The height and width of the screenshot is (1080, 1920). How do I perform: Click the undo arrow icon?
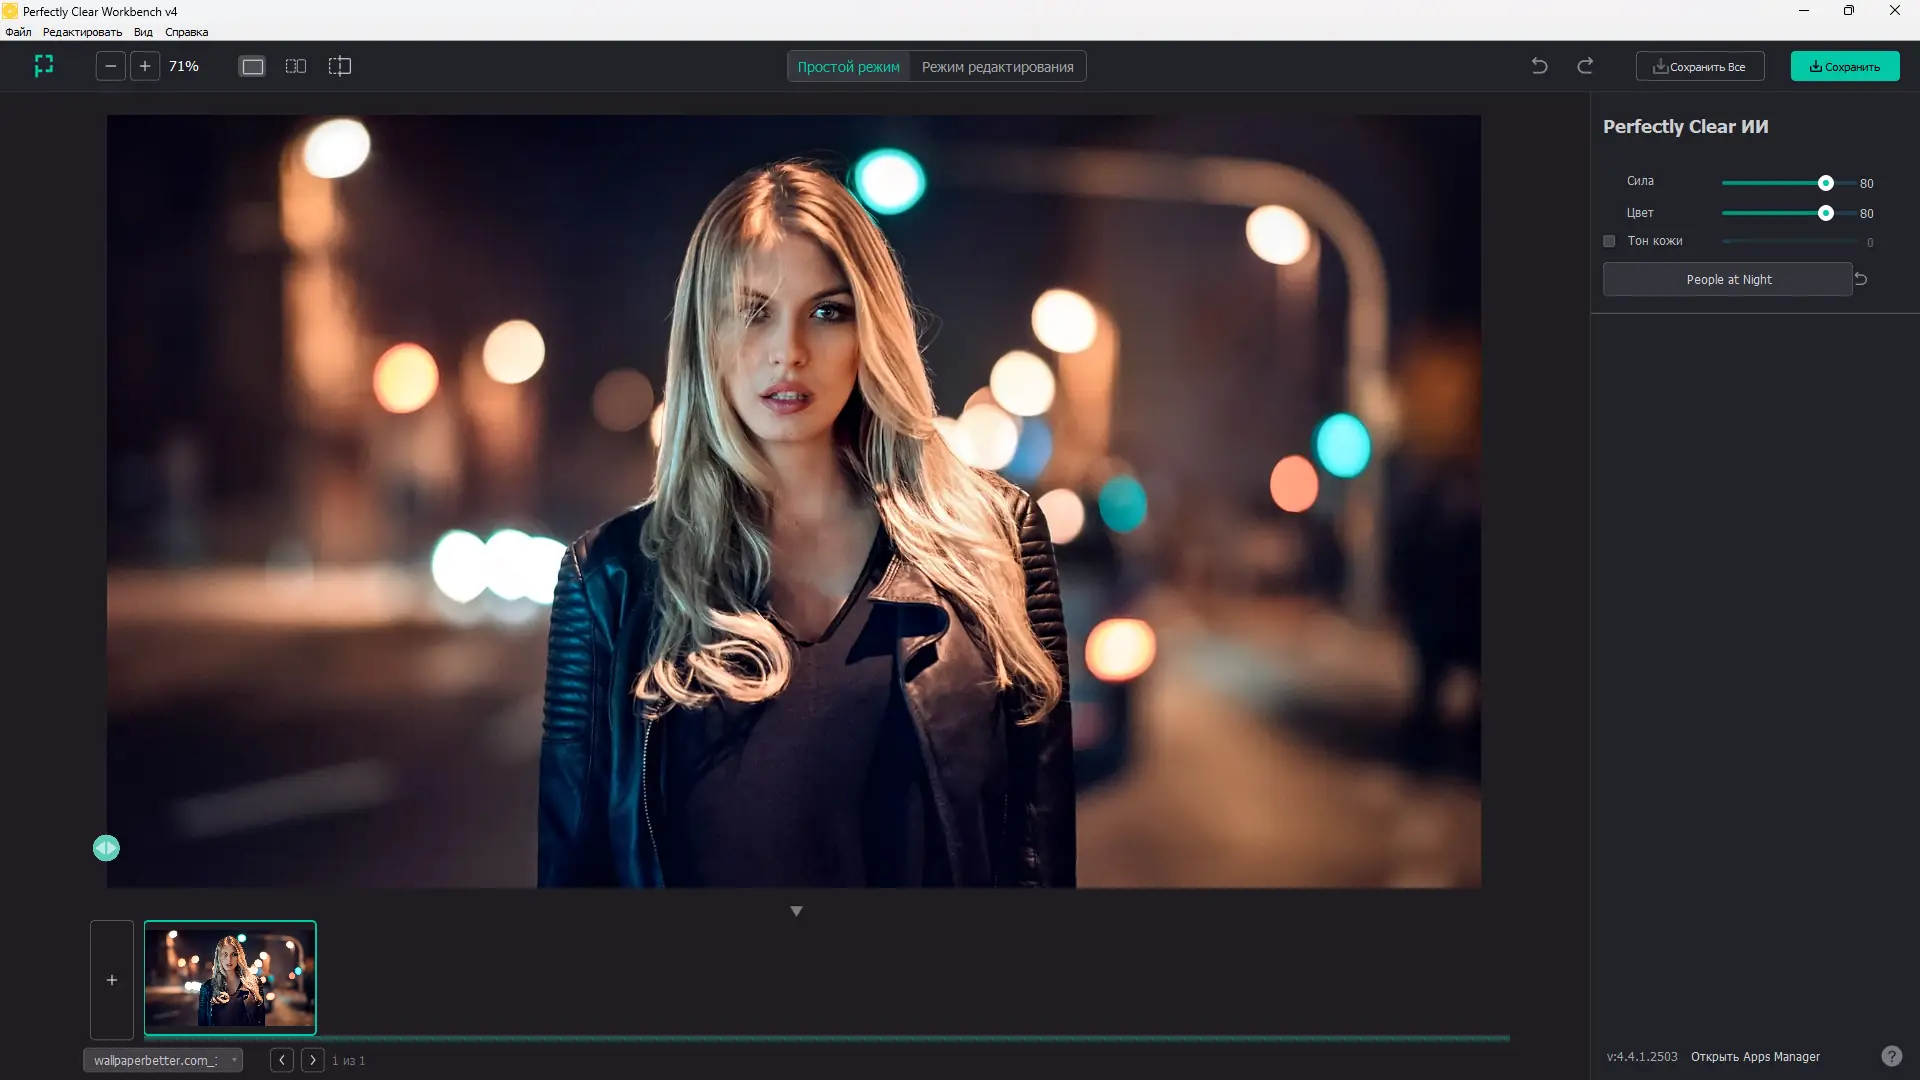click(x=1539, y=66)
